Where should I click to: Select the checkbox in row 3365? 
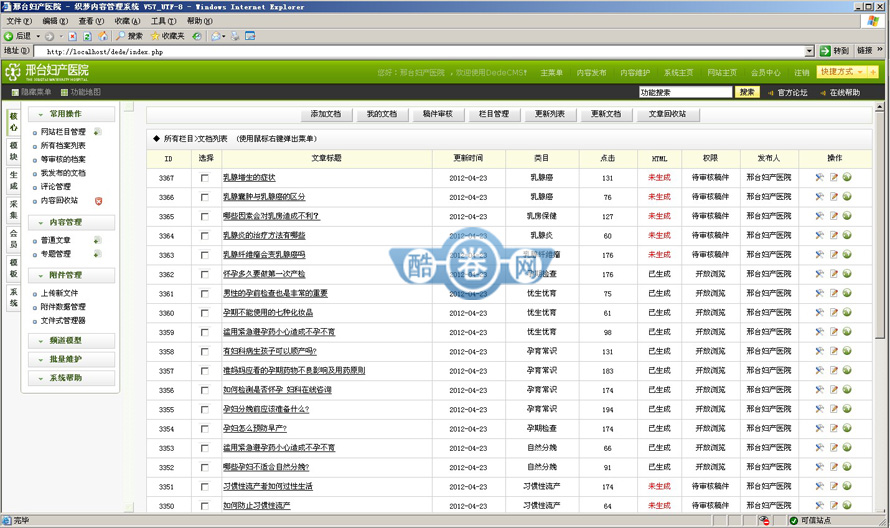coord(205,216)
